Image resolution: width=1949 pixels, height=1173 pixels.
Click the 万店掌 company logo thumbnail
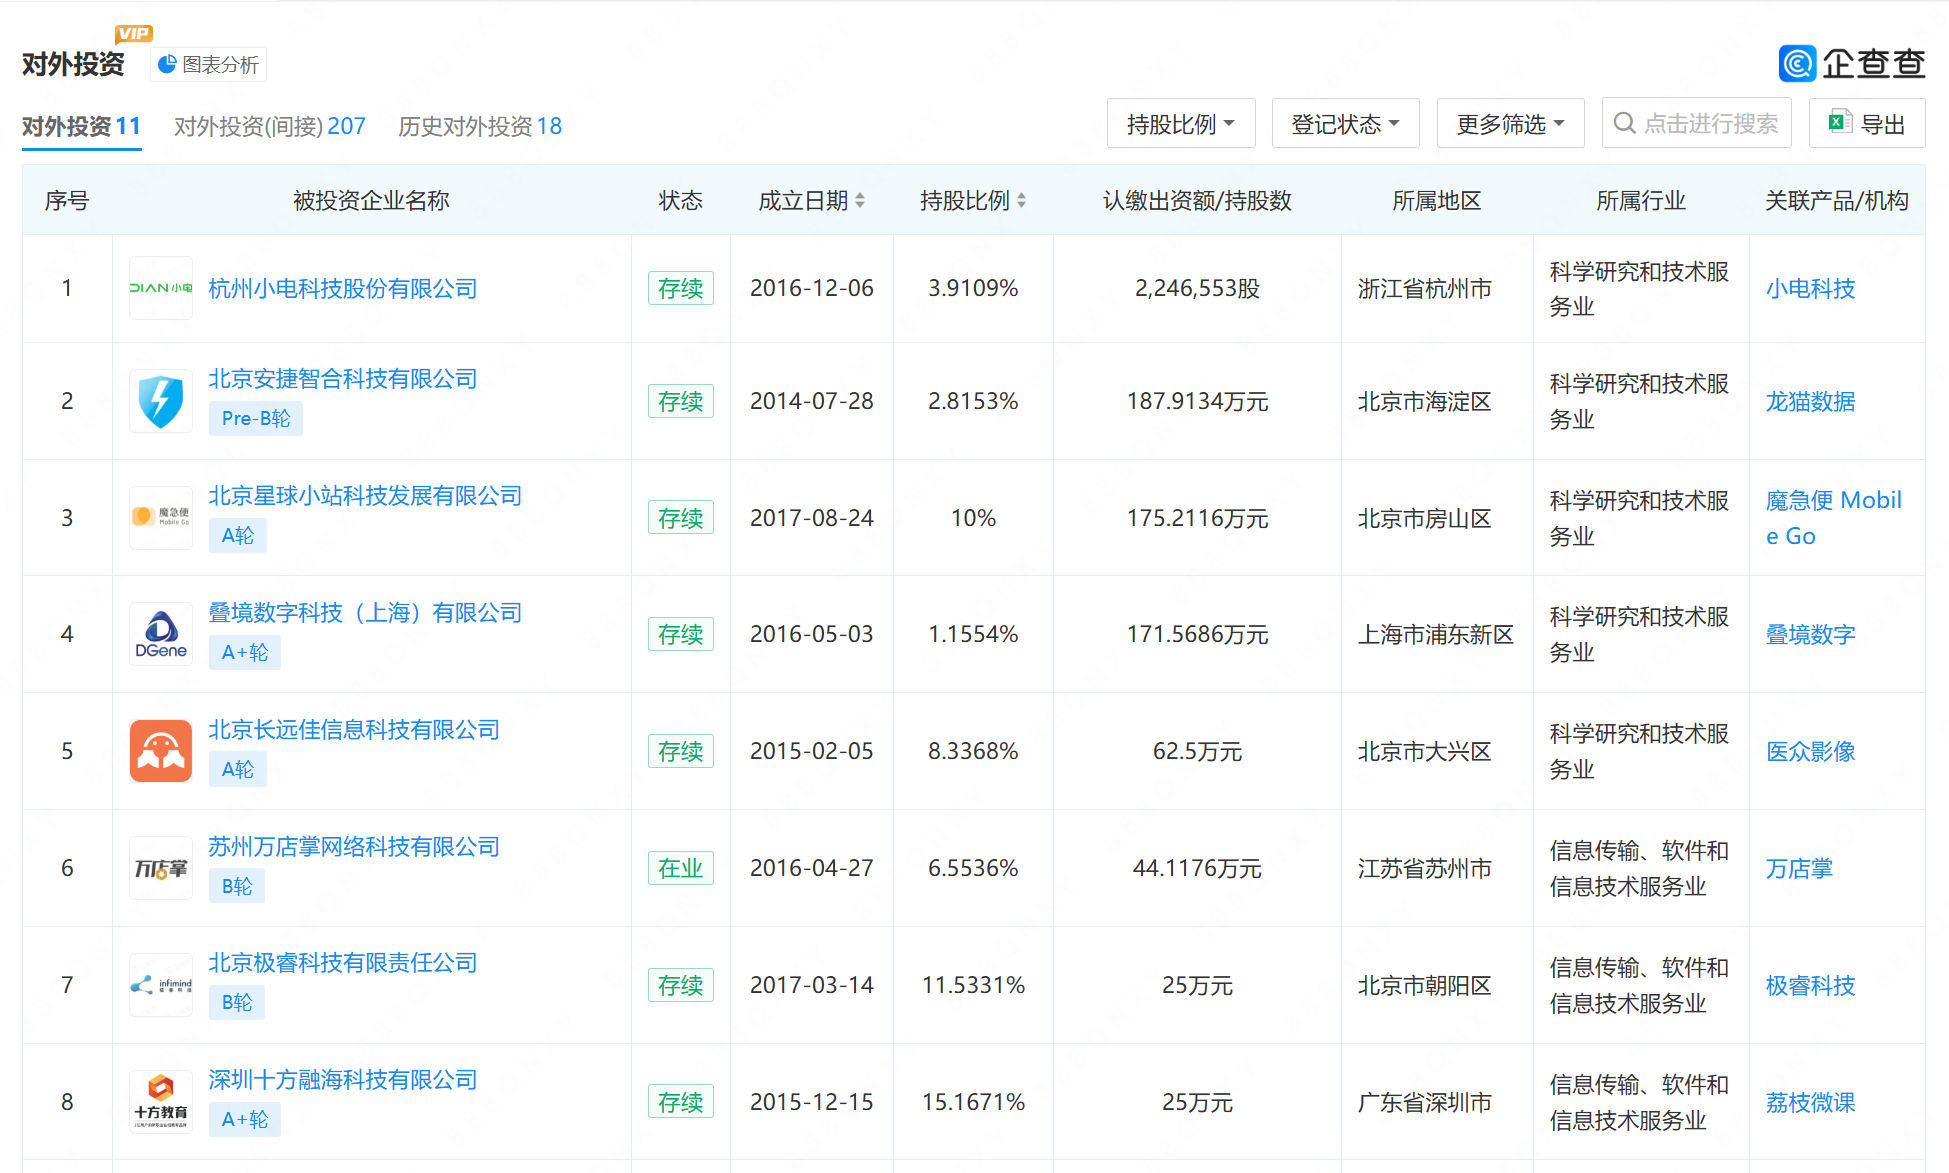[x=160, y=868]
